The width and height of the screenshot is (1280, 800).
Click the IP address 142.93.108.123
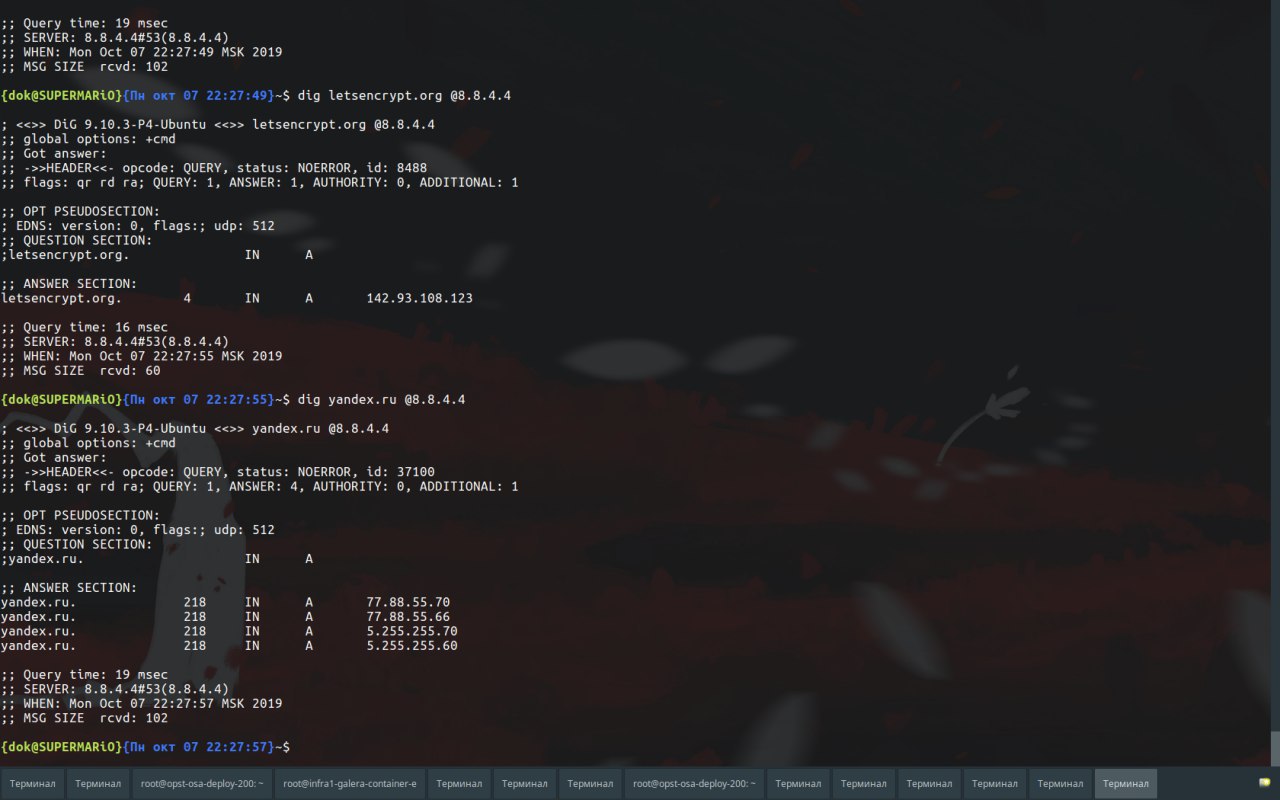pos(420,298)
